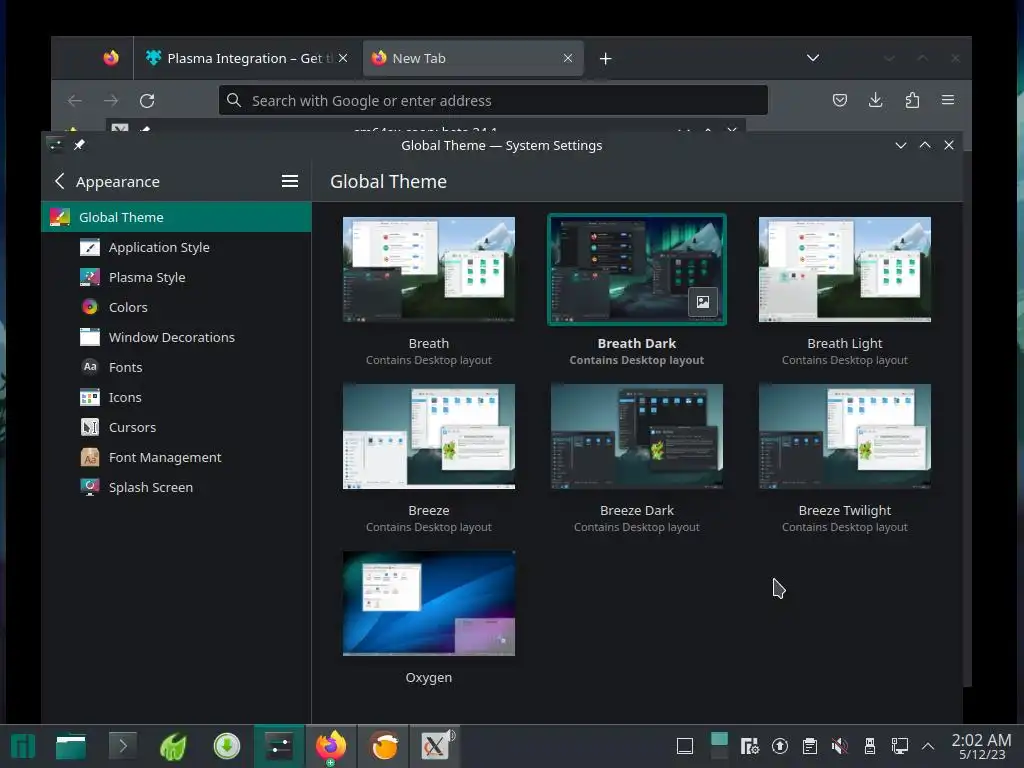List all Firefox tabs

(x=813, y=58)
